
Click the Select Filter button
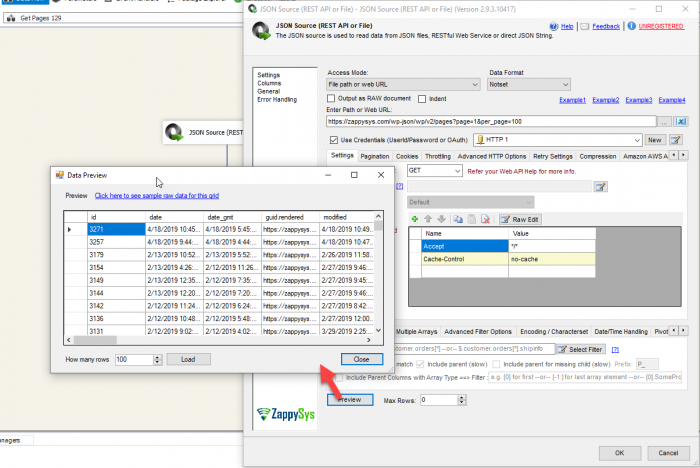581,349
